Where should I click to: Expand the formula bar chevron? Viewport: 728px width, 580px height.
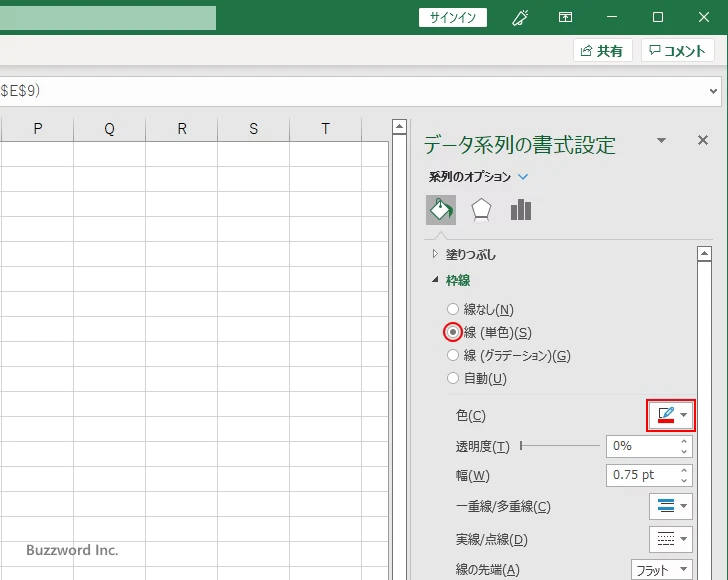coord(713,91)
